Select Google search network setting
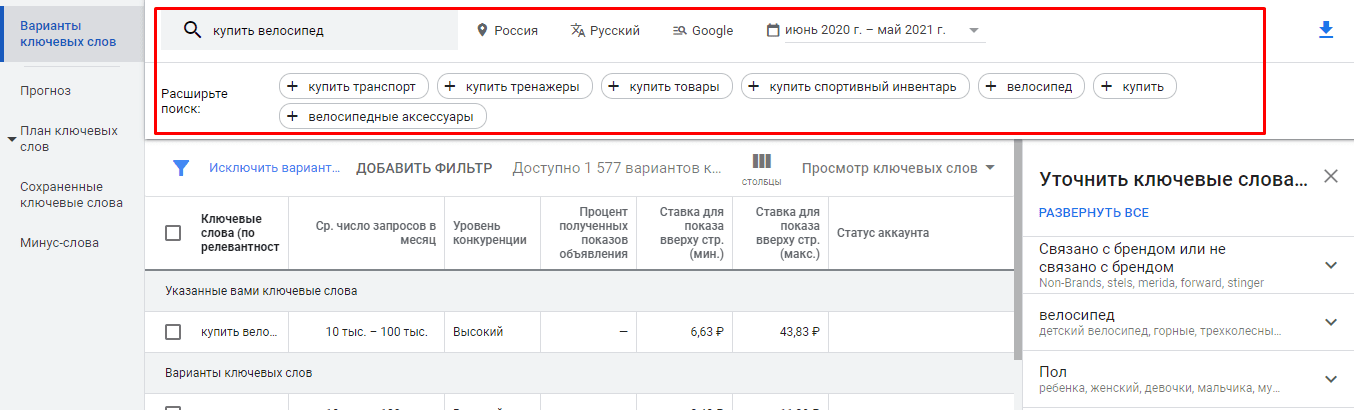The image size is (1354, 410). tap(703, 31)
